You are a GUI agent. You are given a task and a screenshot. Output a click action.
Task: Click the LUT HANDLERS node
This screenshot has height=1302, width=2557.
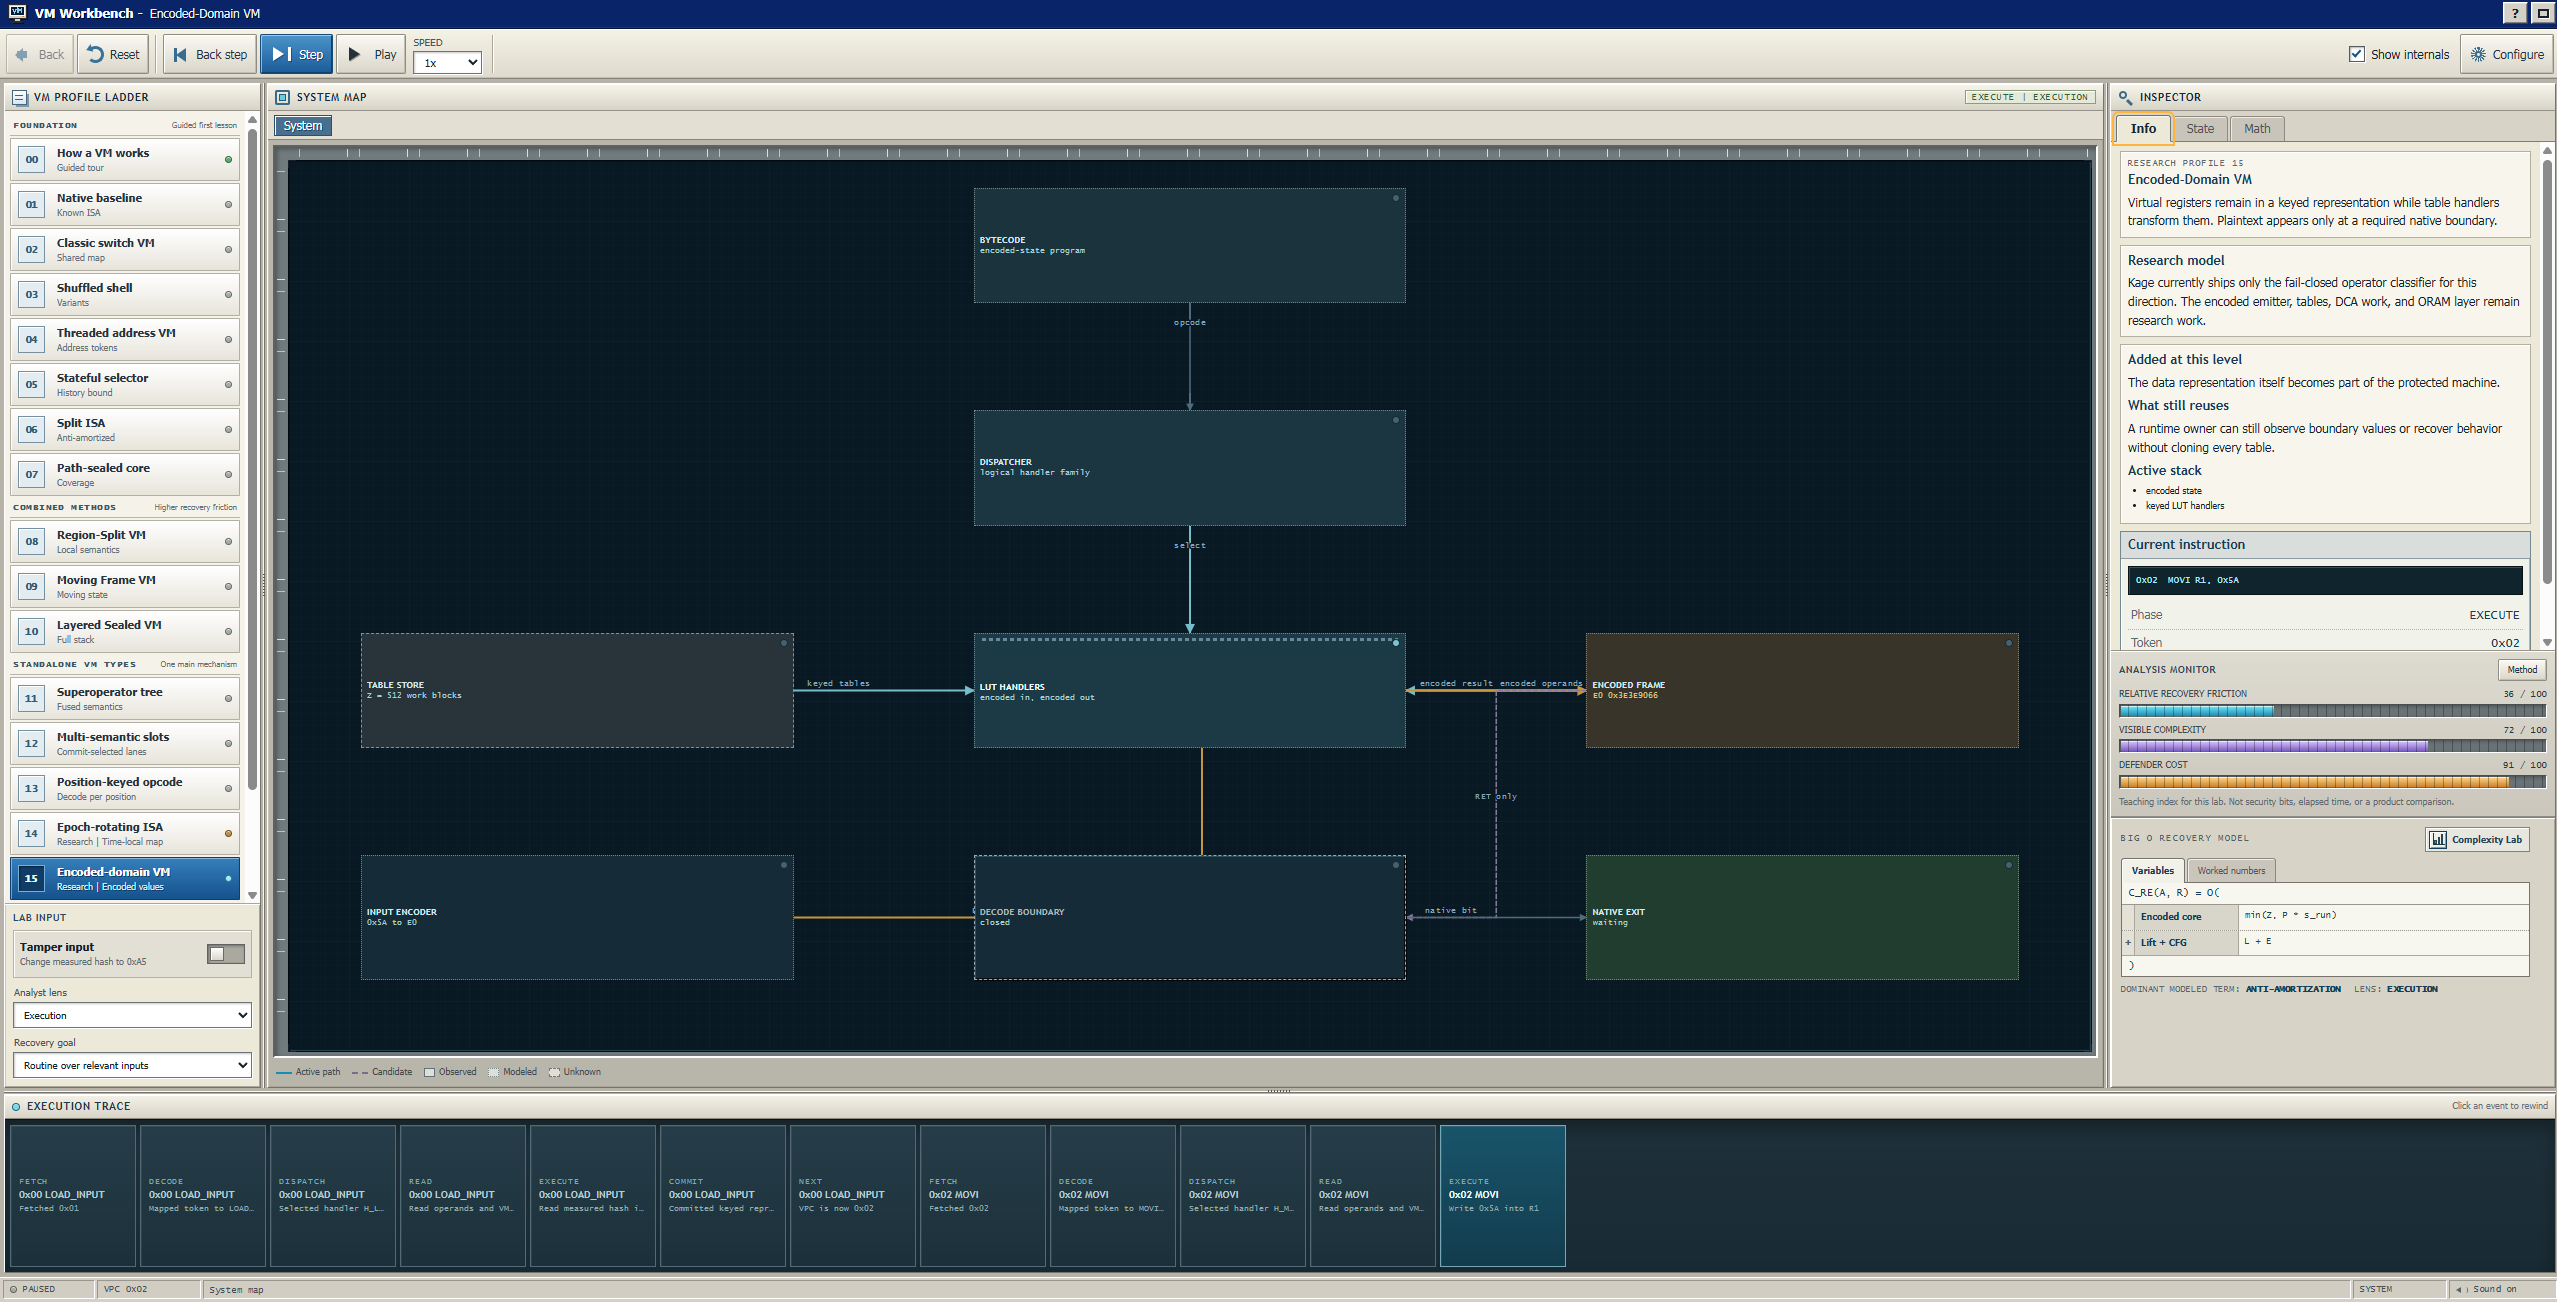pos(1189,690)
